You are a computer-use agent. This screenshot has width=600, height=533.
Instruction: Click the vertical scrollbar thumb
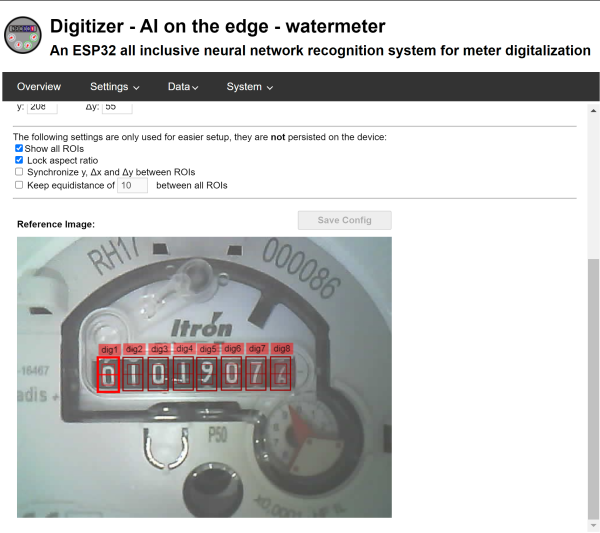point(593,389)
